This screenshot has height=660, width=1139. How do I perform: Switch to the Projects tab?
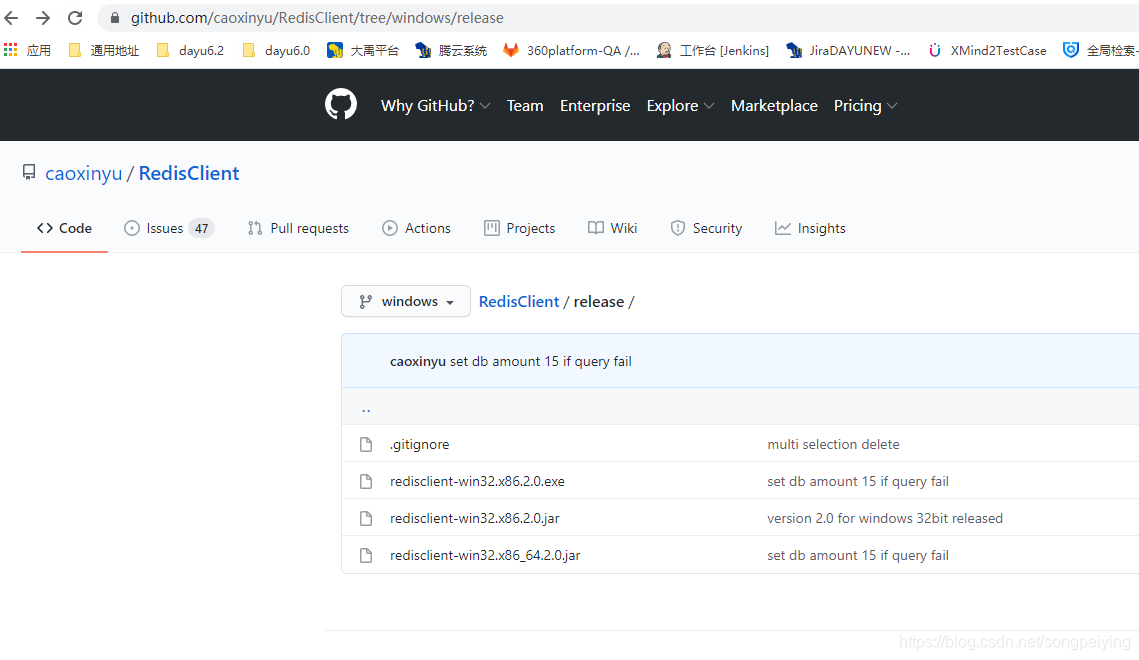tap(519, 228)
